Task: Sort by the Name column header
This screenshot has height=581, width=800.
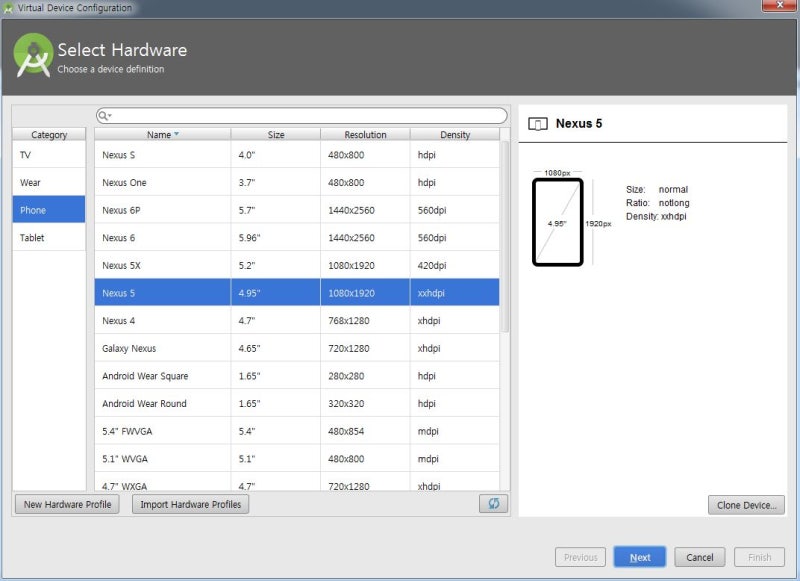Action: [x=163, y=135]
